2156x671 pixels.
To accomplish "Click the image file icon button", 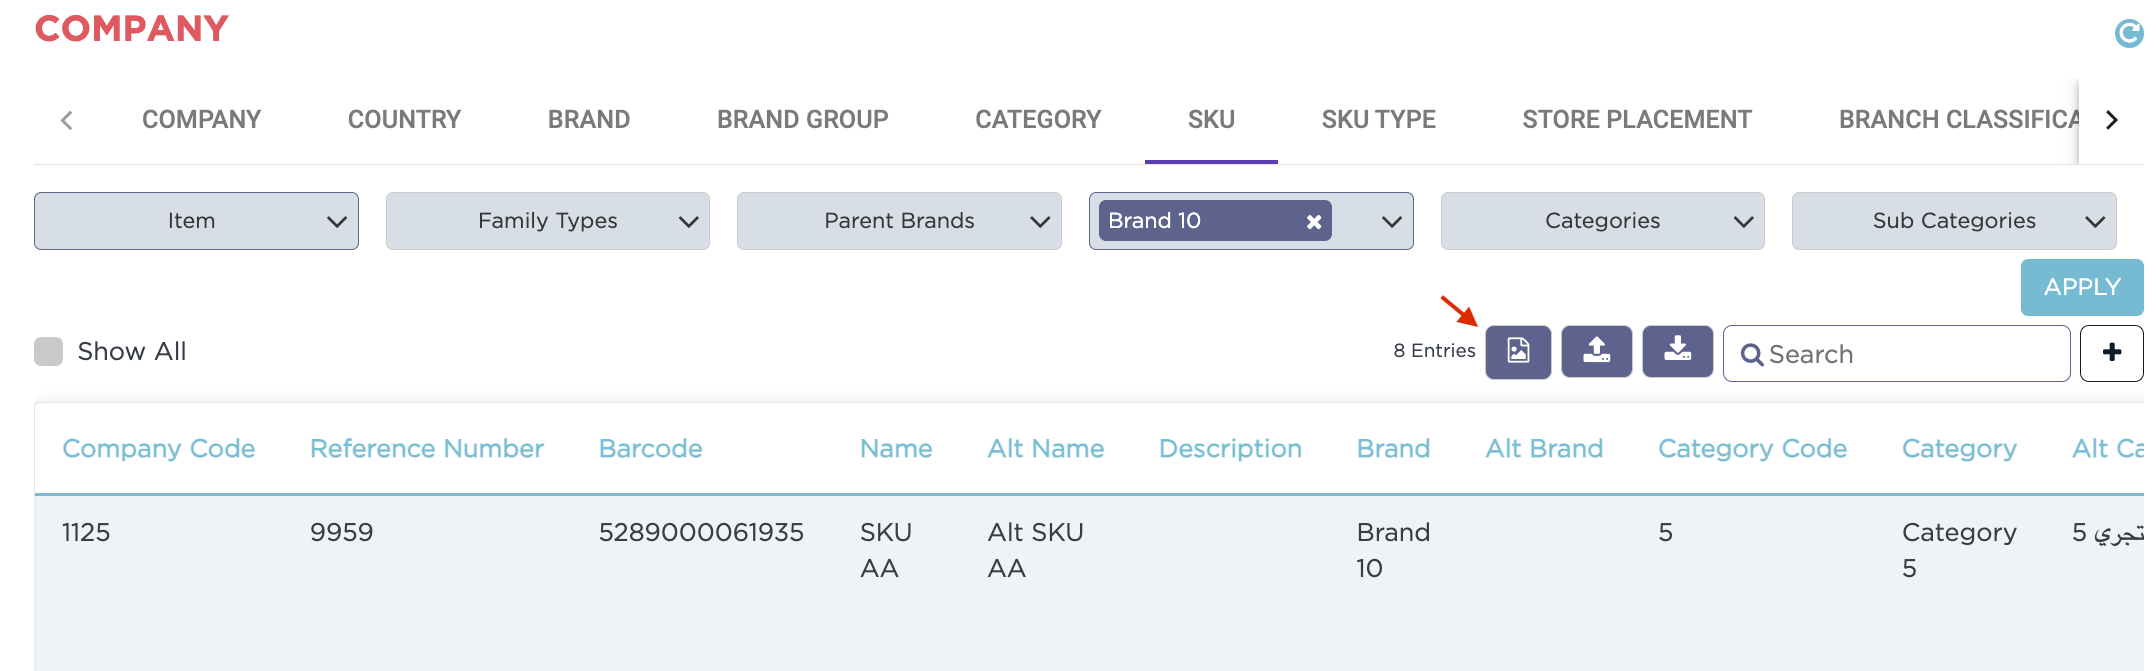I will [x=1517, y=351].
